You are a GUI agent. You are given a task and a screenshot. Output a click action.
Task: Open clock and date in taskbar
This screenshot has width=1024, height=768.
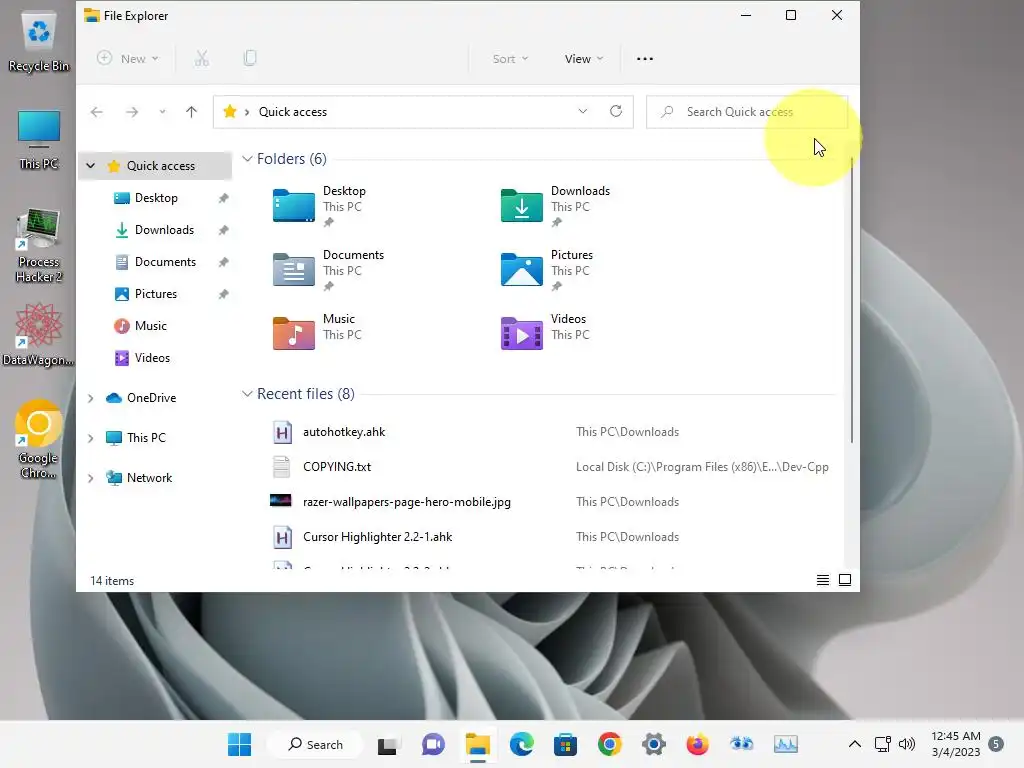pos(955,744)
